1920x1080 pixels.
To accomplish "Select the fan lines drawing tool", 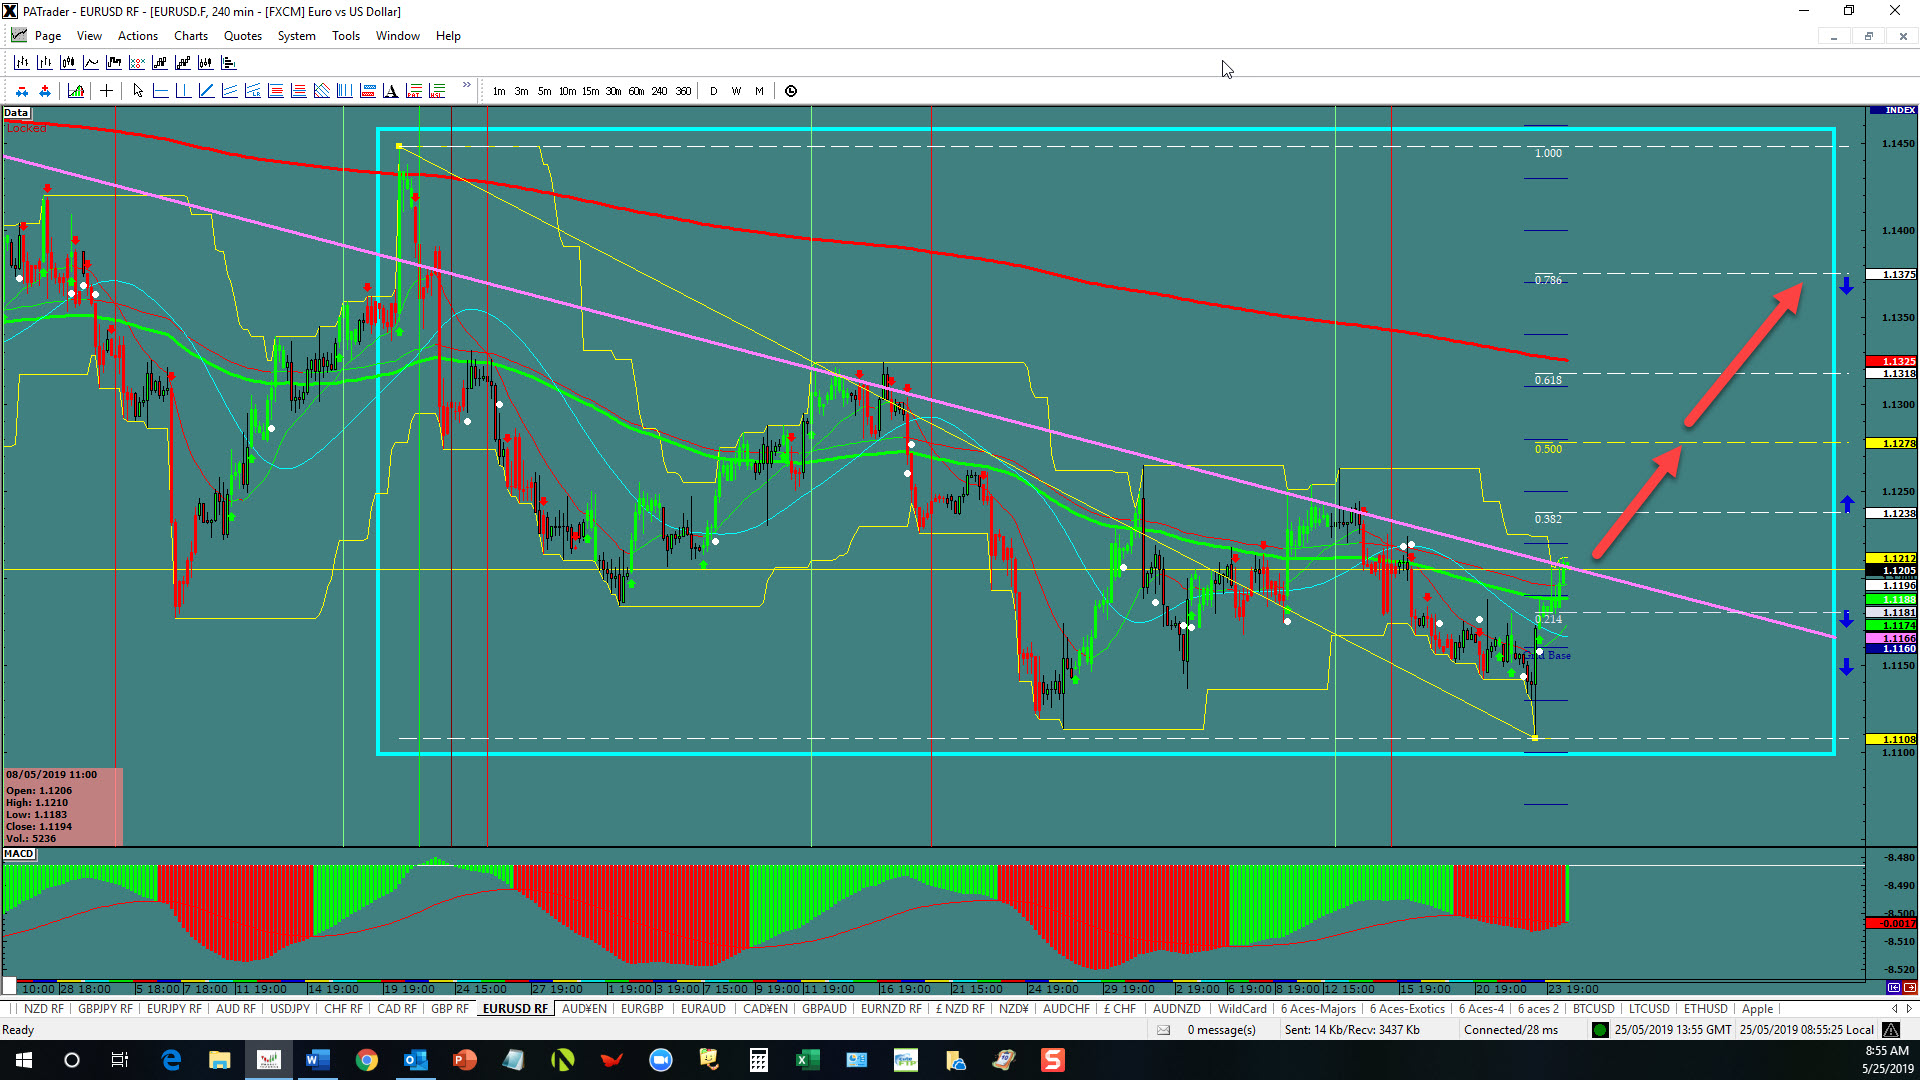I will [321, 91].
